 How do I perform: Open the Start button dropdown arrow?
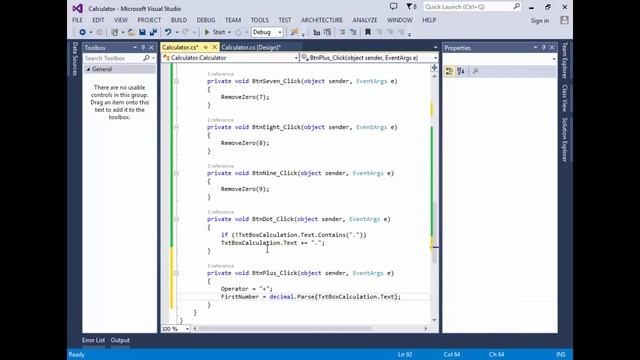[229, 32]
